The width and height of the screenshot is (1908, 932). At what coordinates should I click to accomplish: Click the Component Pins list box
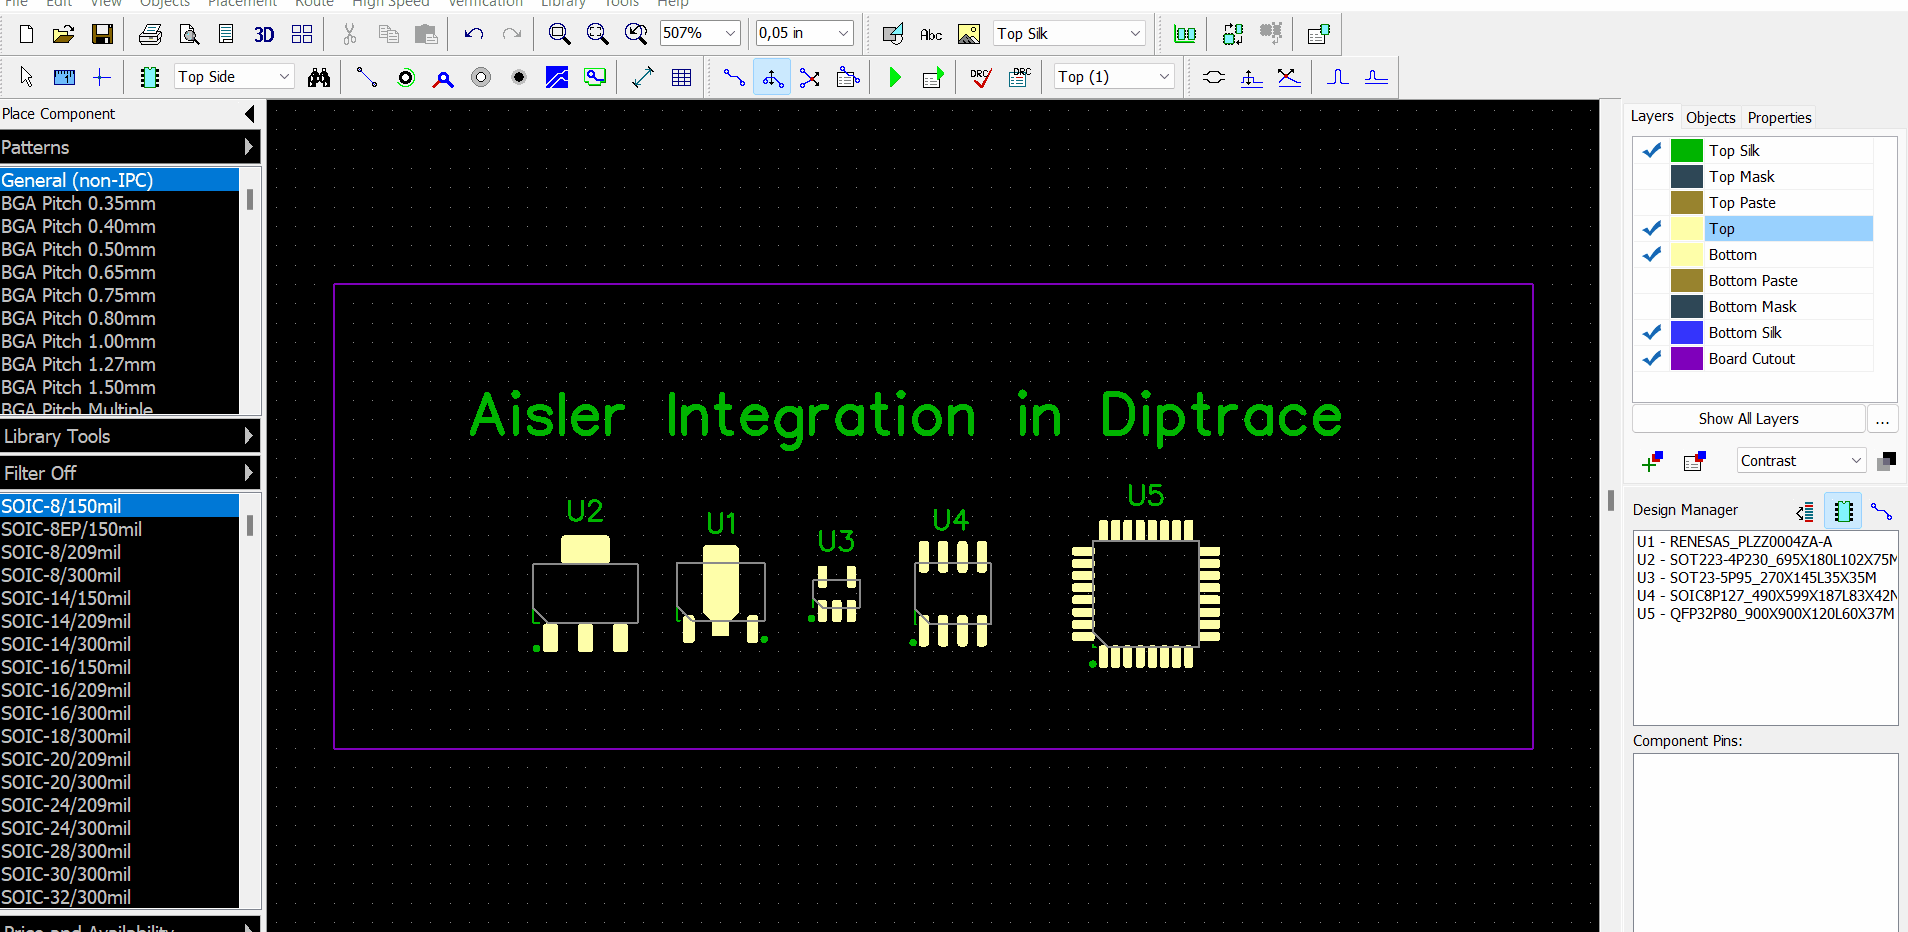coord(1765,842)
